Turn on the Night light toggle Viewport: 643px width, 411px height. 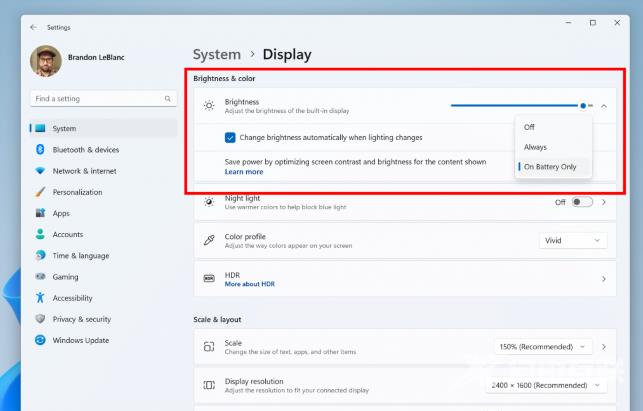582,202
